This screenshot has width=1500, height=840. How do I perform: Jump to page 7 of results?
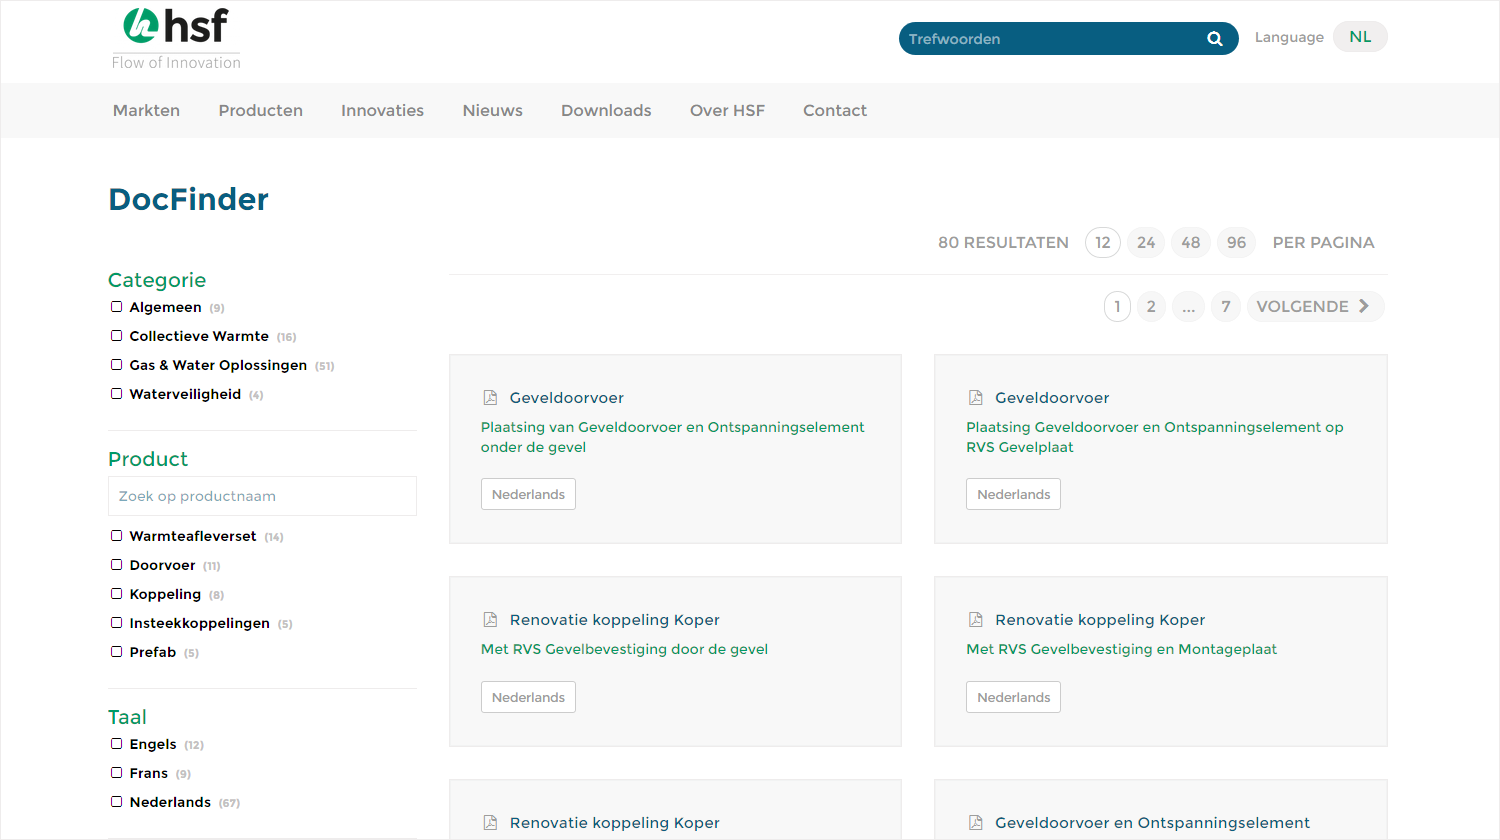(1225, 307)
